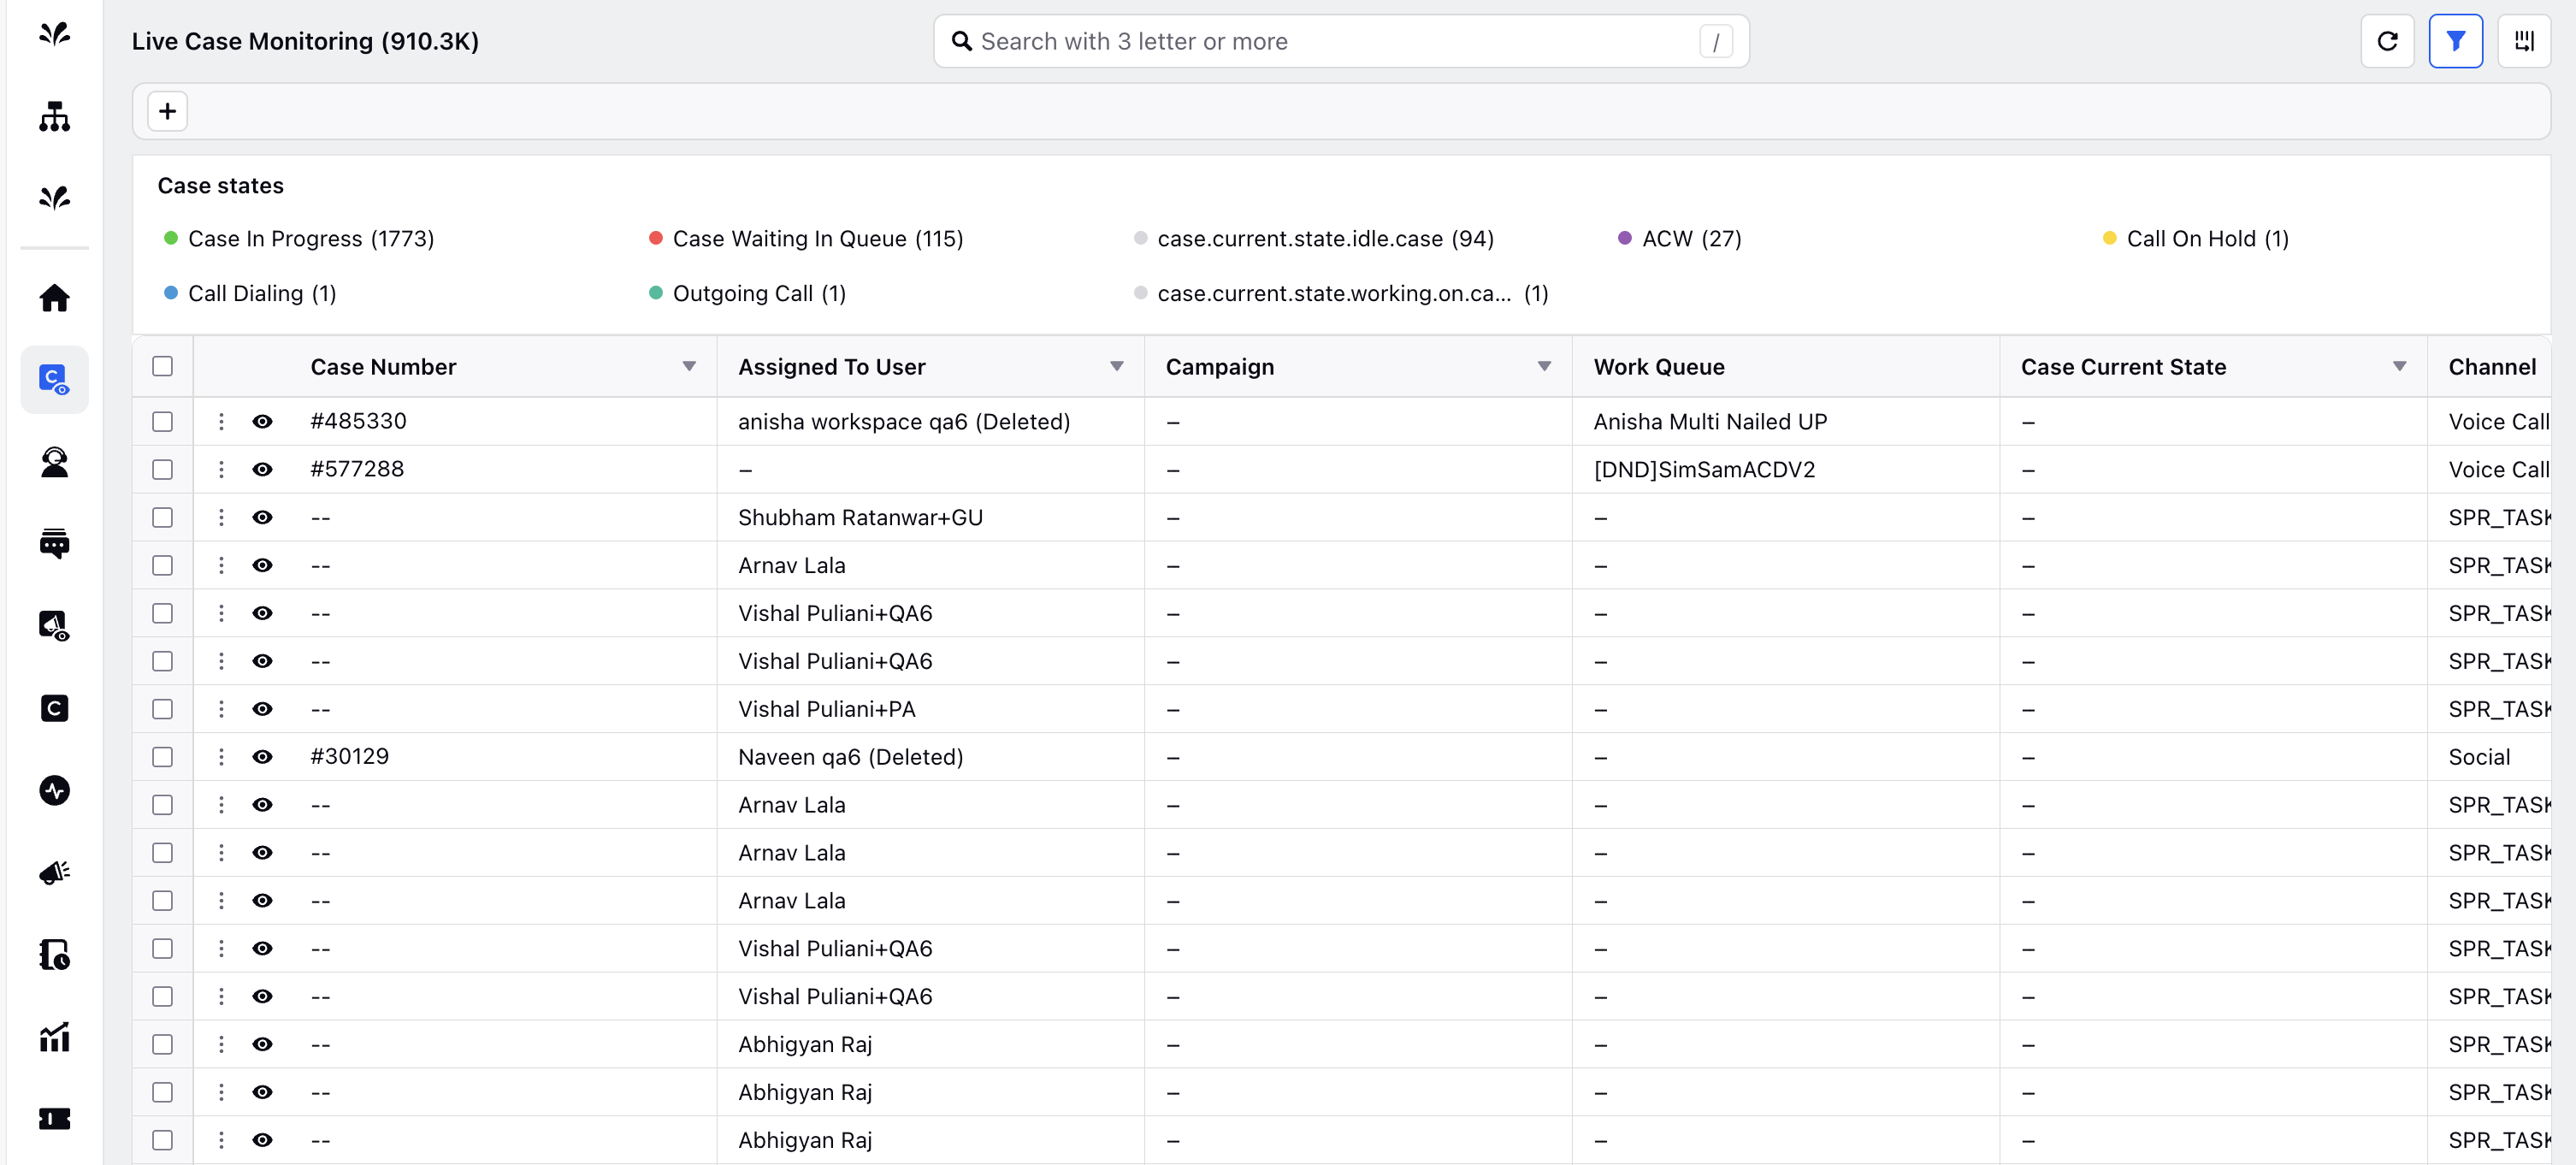Filter by Case Waiting In Queue (115)

[x=806, y=239]
